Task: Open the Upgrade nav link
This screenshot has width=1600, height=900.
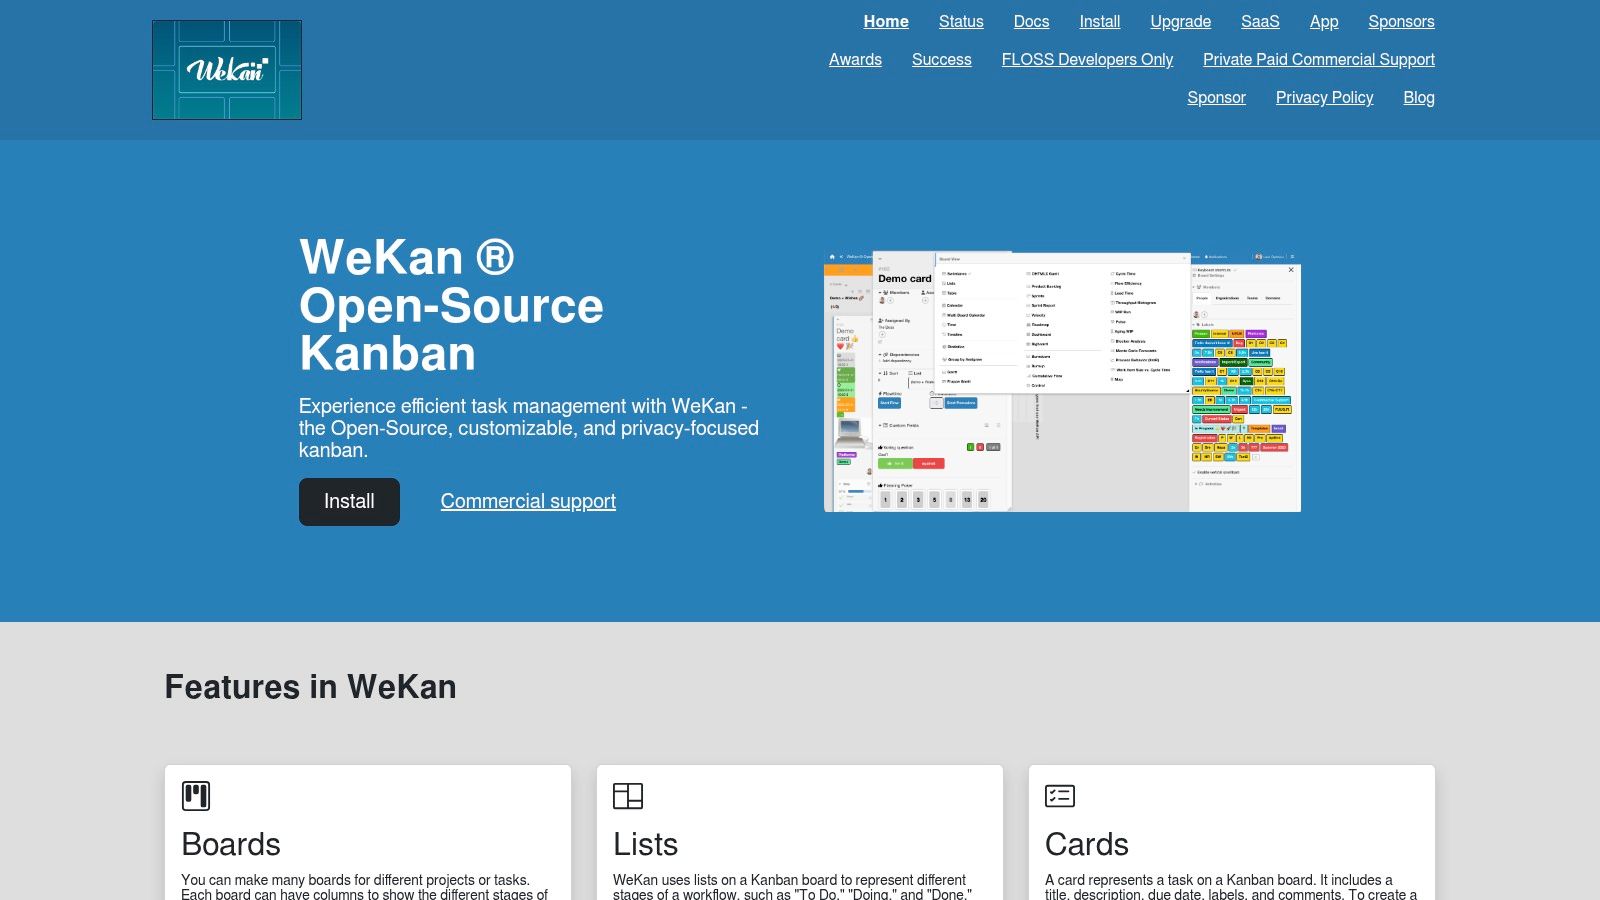Action: point(1180,21)
